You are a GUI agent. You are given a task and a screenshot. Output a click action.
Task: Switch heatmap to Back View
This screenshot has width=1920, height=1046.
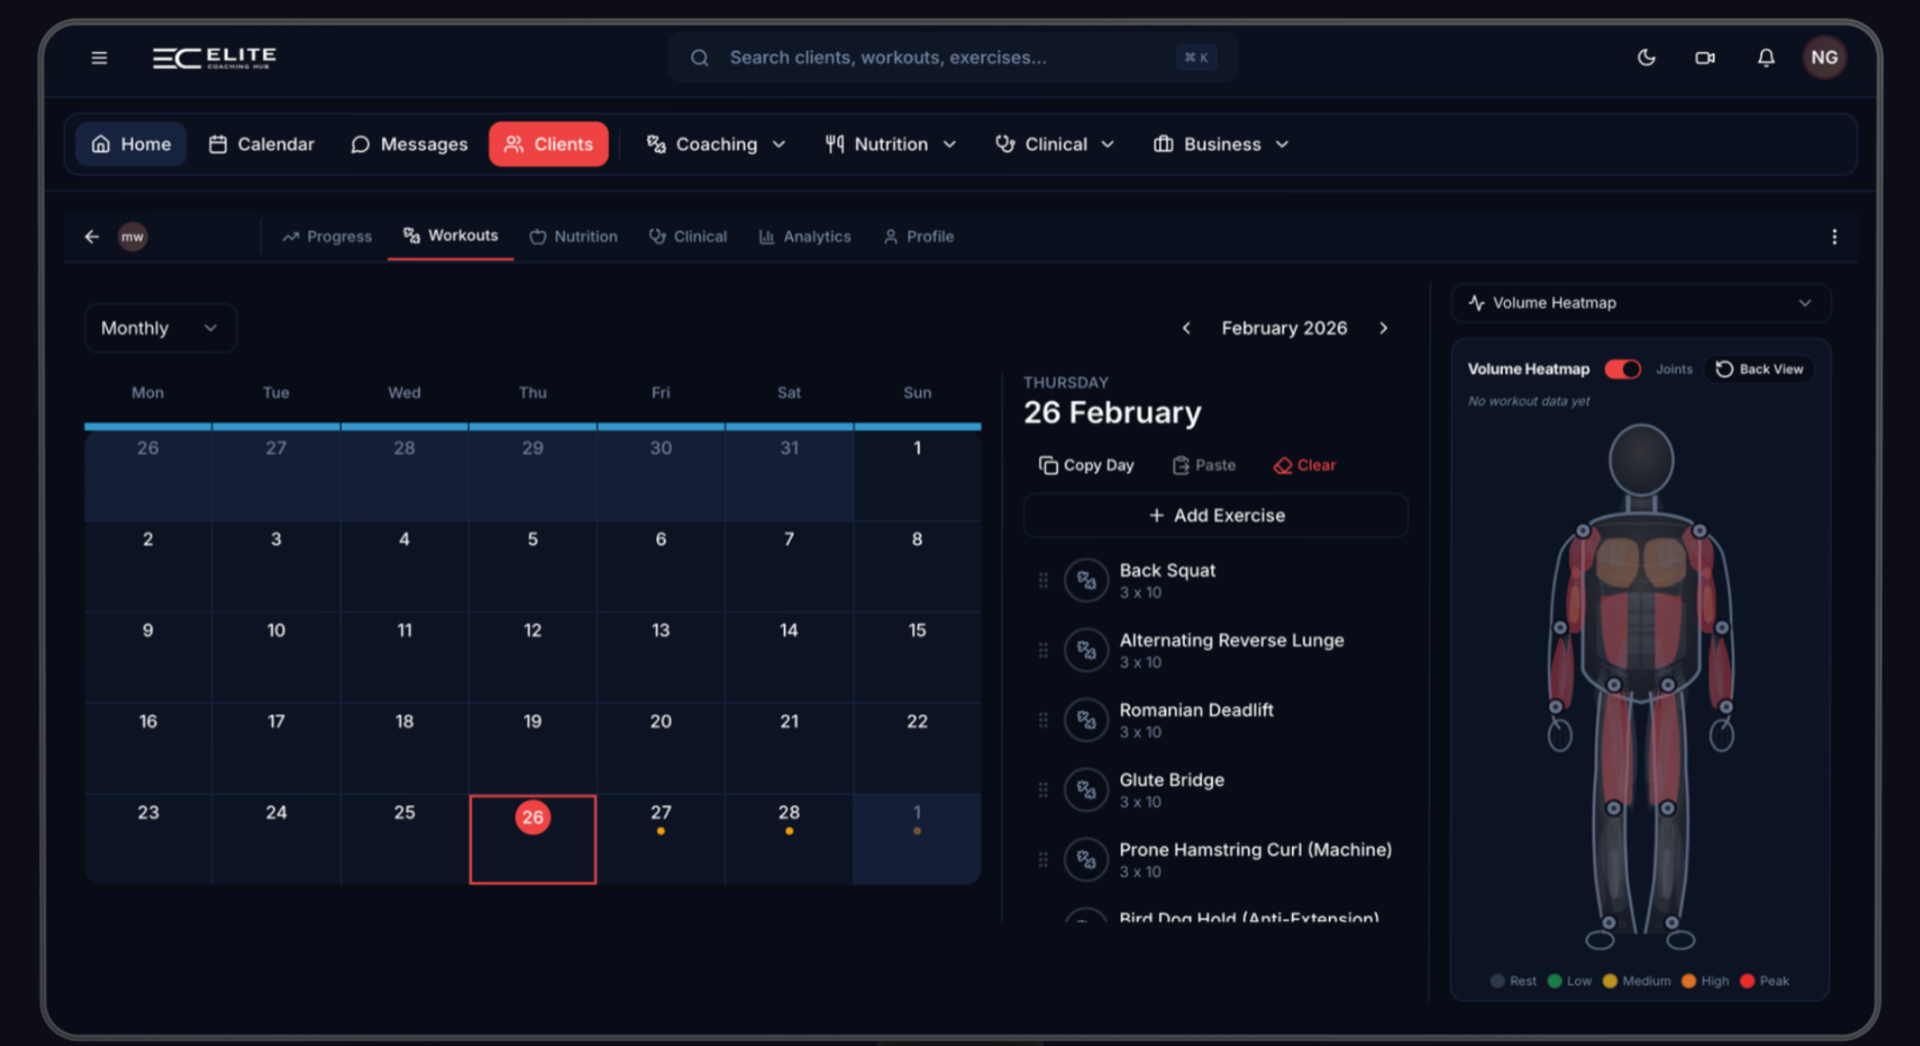(1759, 369)
